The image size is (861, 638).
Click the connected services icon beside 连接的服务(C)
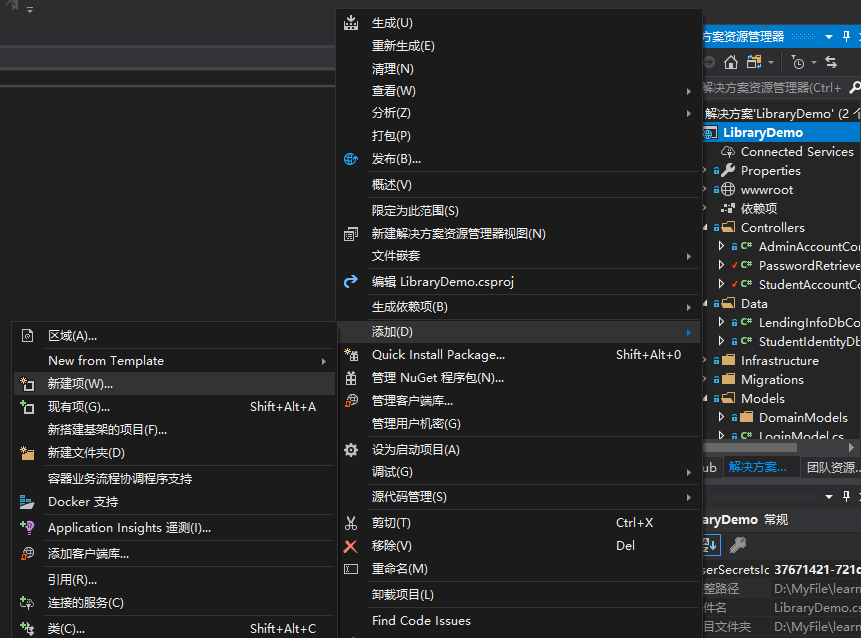27,603
